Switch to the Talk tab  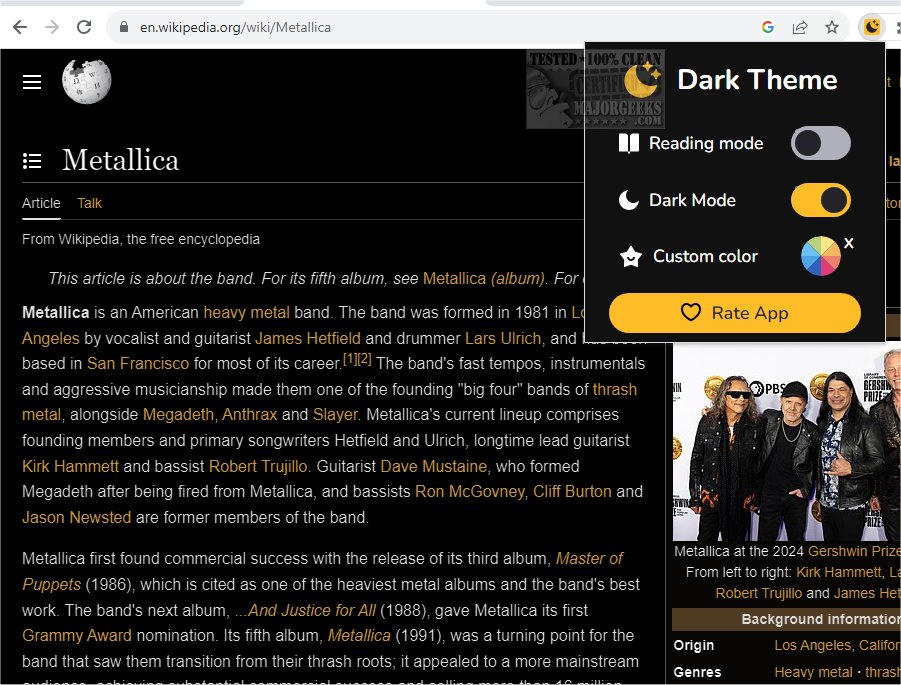[89, 203]
